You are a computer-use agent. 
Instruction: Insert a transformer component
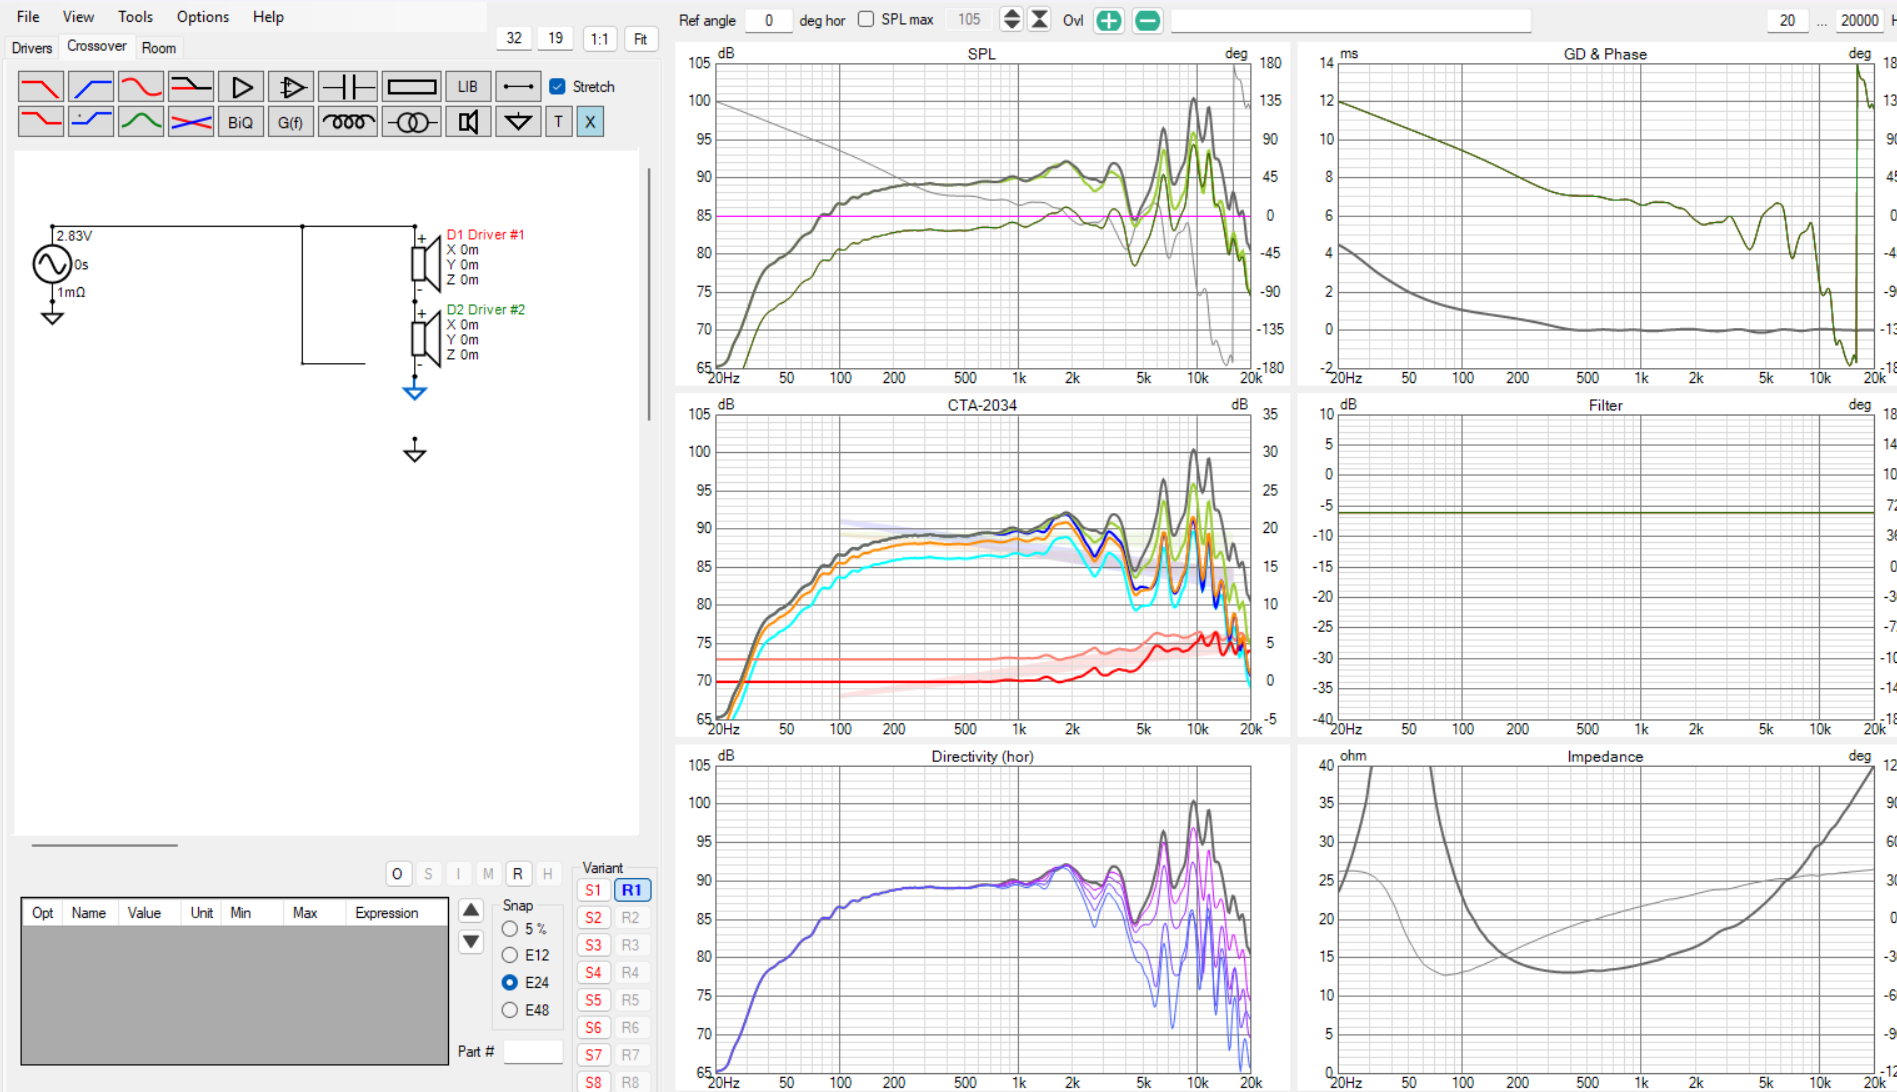[411, 122]
